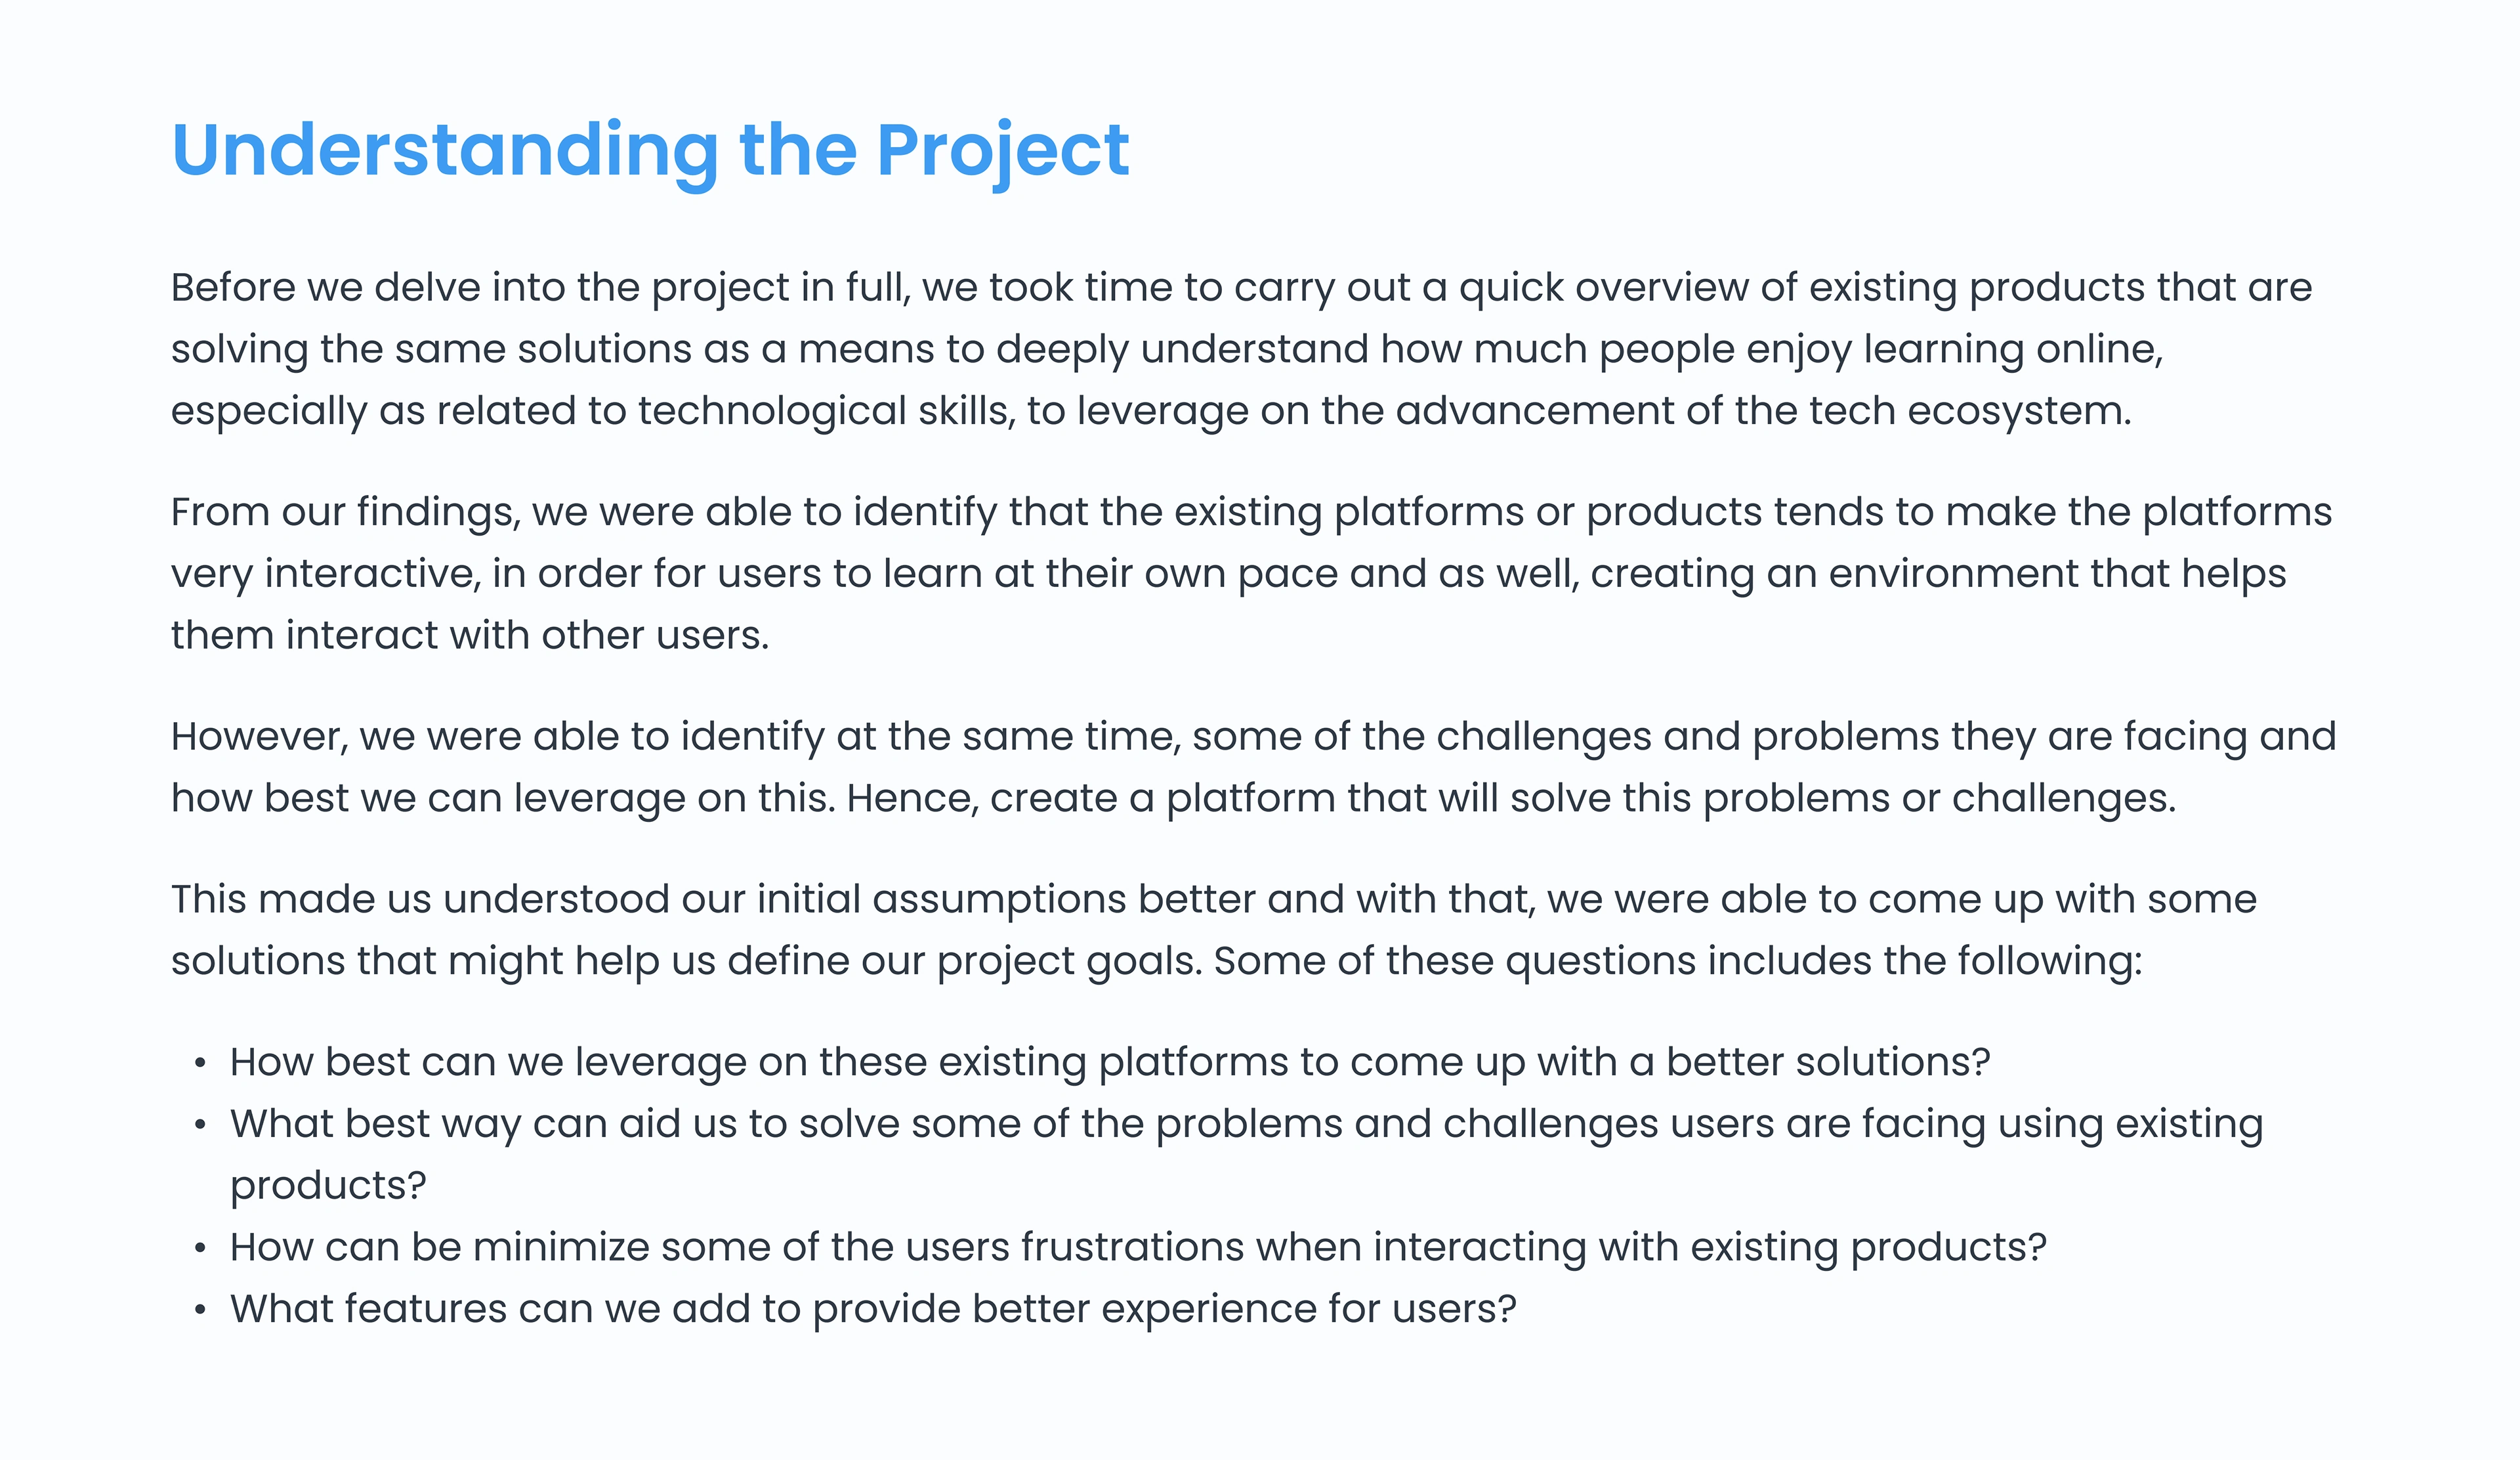Viewport: 2520px width, 1460px height.
Task: Click the bullet dot before "What best way"
Action: [201, 1125]
